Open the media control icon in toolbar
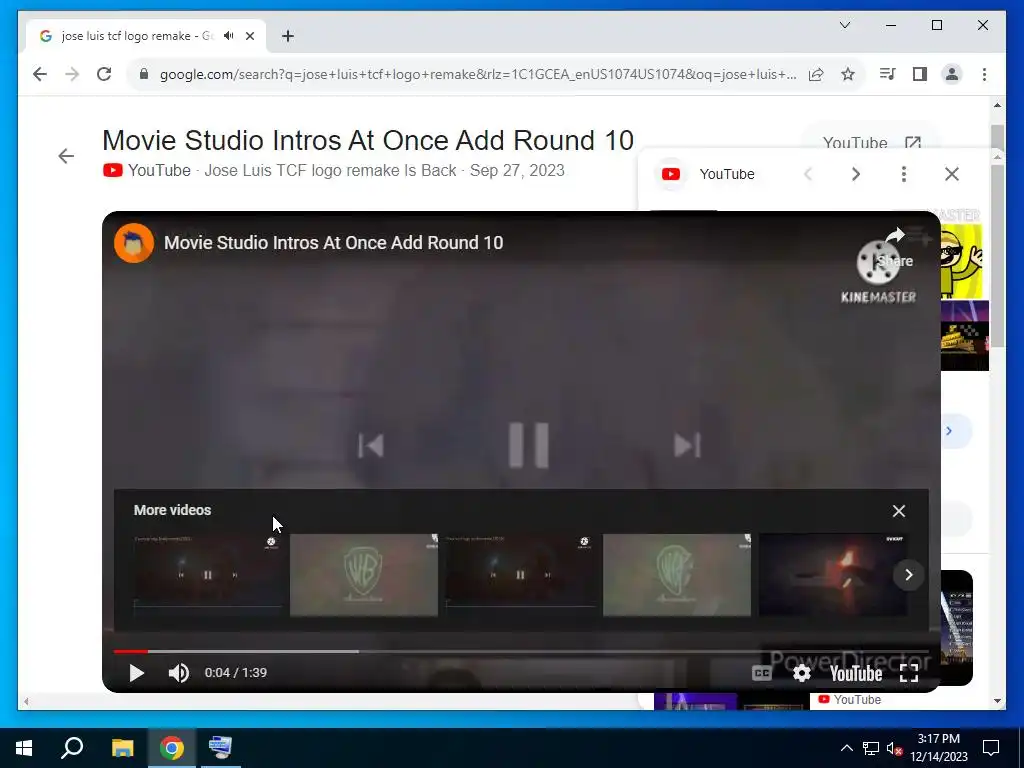Image resolution: width=1024 pixels, height=768 pixels. 887,74
